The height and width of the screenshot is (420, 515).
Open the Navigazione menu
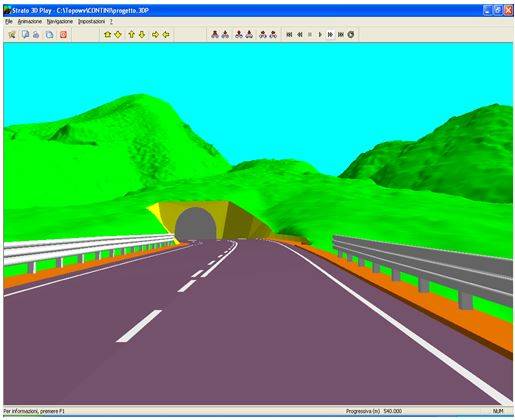tap(60, 22)
